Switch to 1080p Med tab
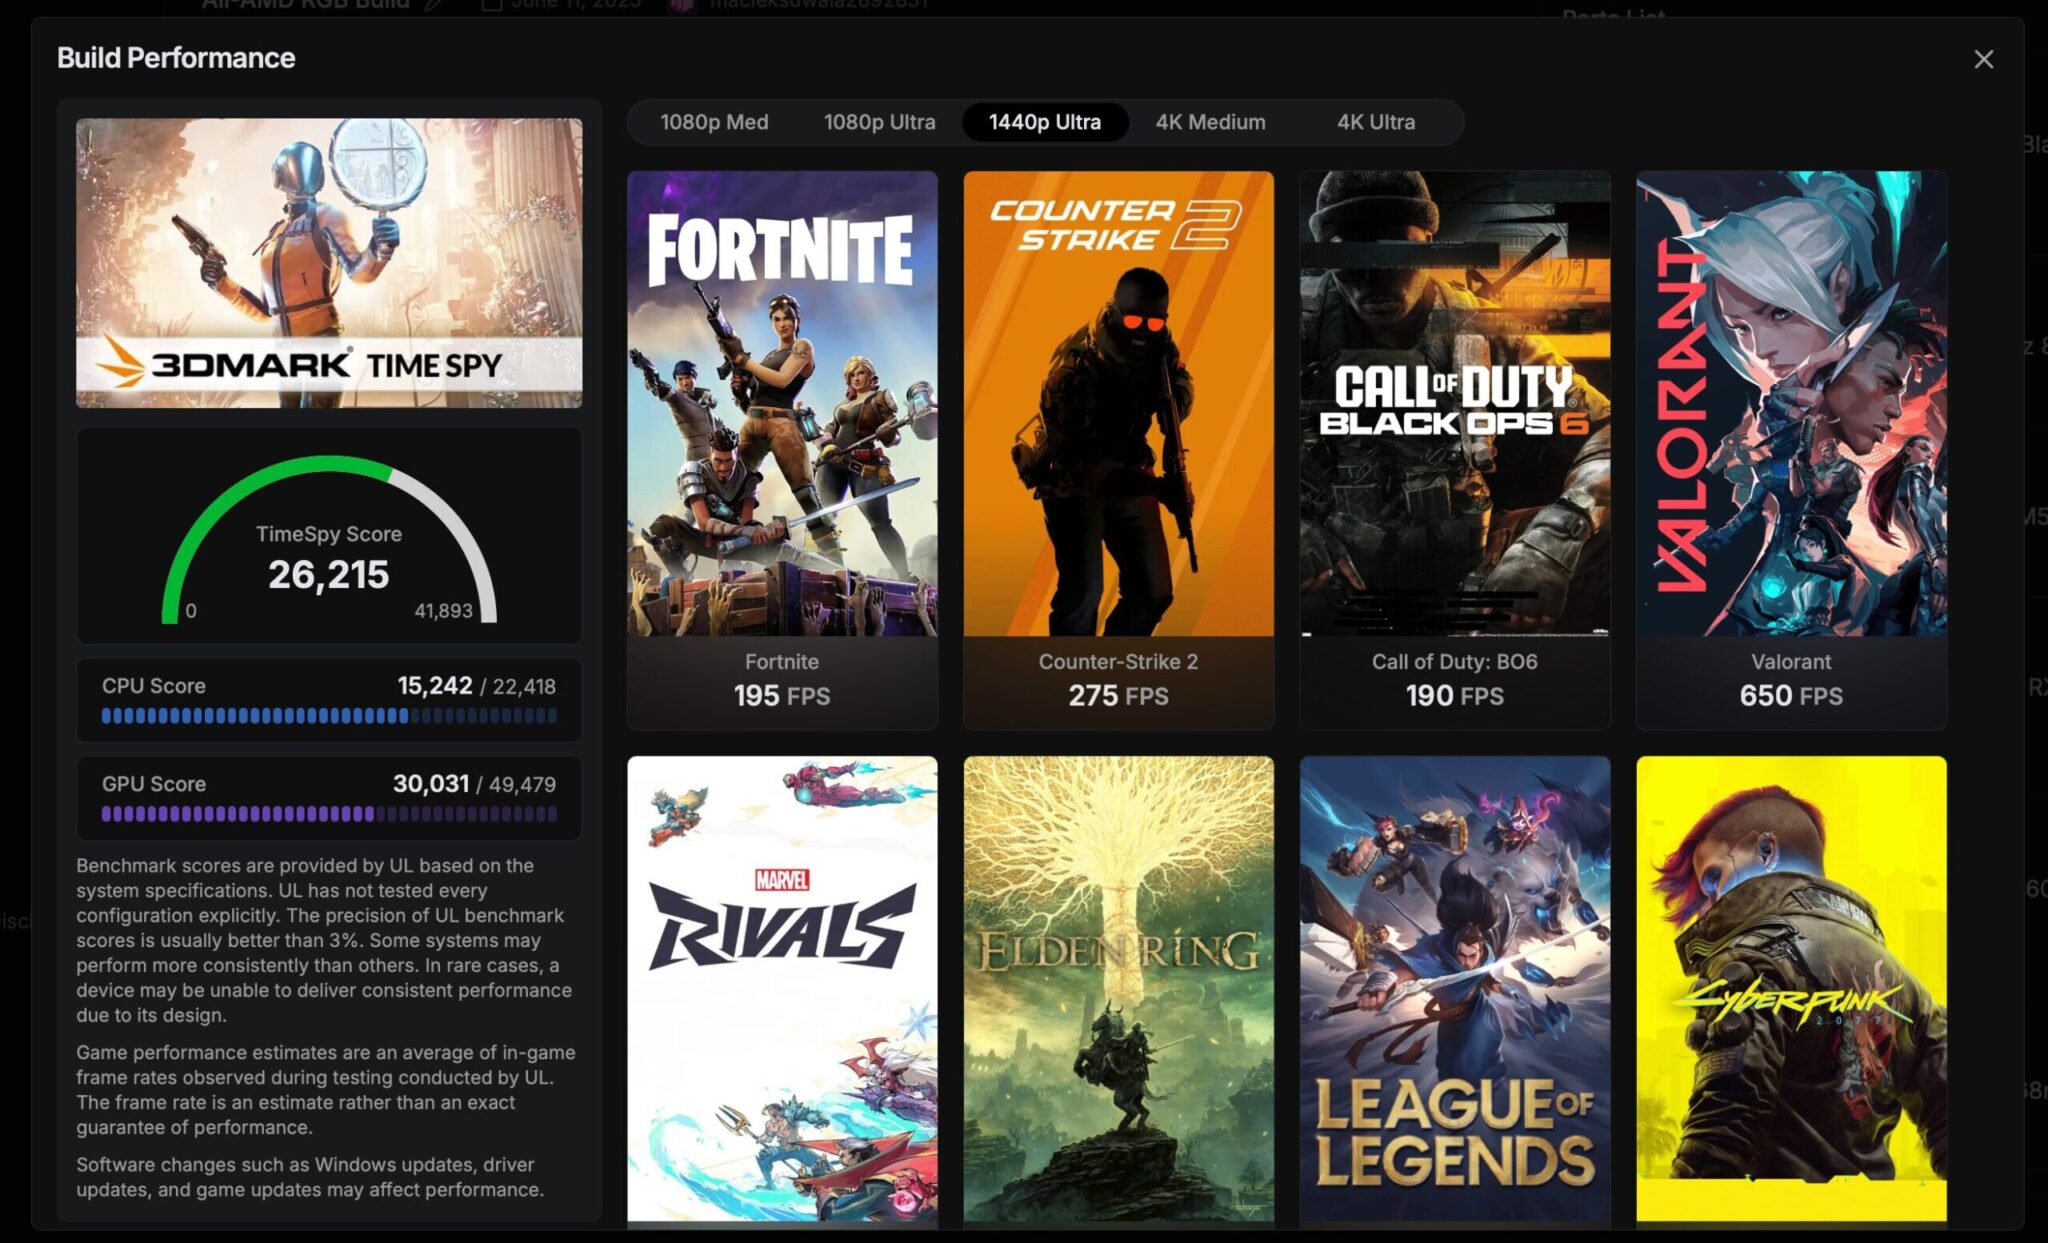This screenshot has height=1243, width=2048. [714, 122]
